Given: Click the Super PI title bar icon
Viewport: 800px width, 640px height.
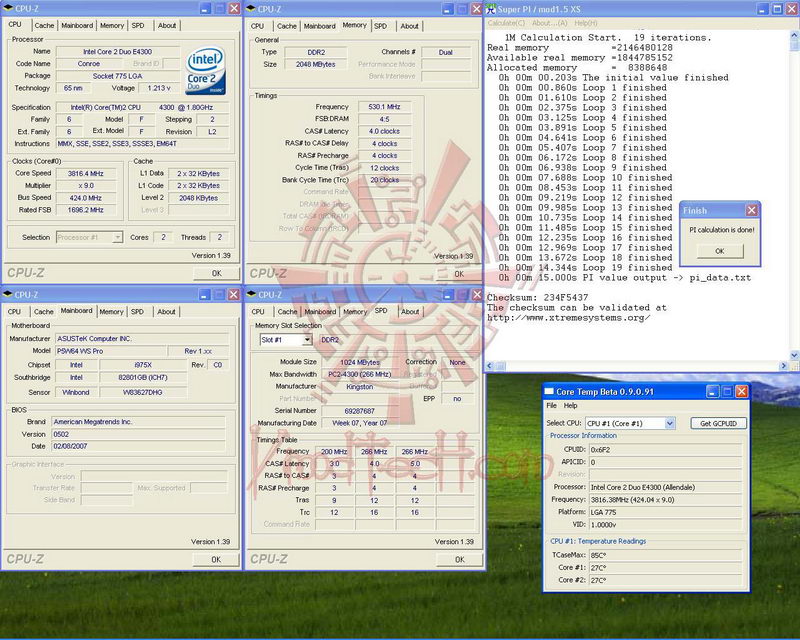Looking at the screenshot, I should click(491, 9).
